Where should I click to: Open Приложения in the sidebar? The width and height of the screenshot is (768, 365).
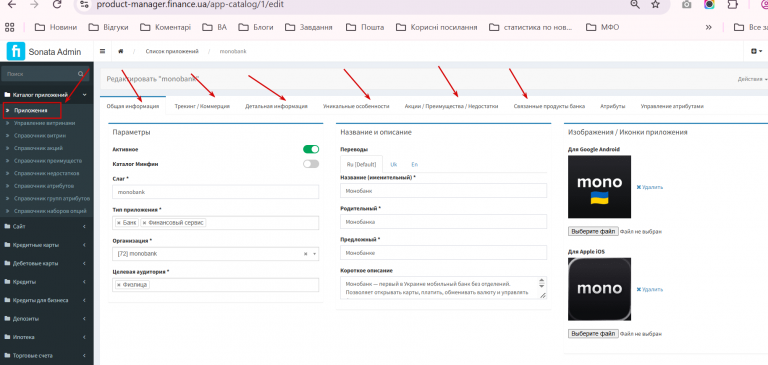[31, 111]
